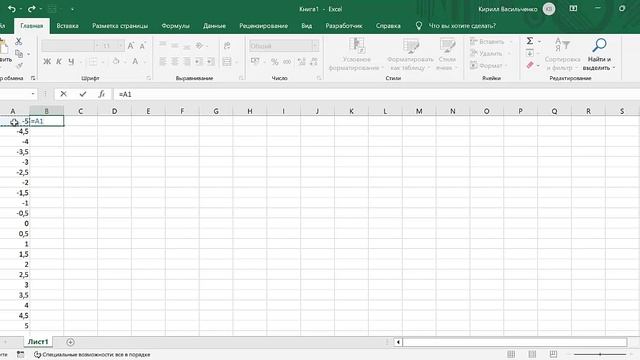The image size is (640, 360).
Task: Click the user account avatar
Action: [549, 9]
